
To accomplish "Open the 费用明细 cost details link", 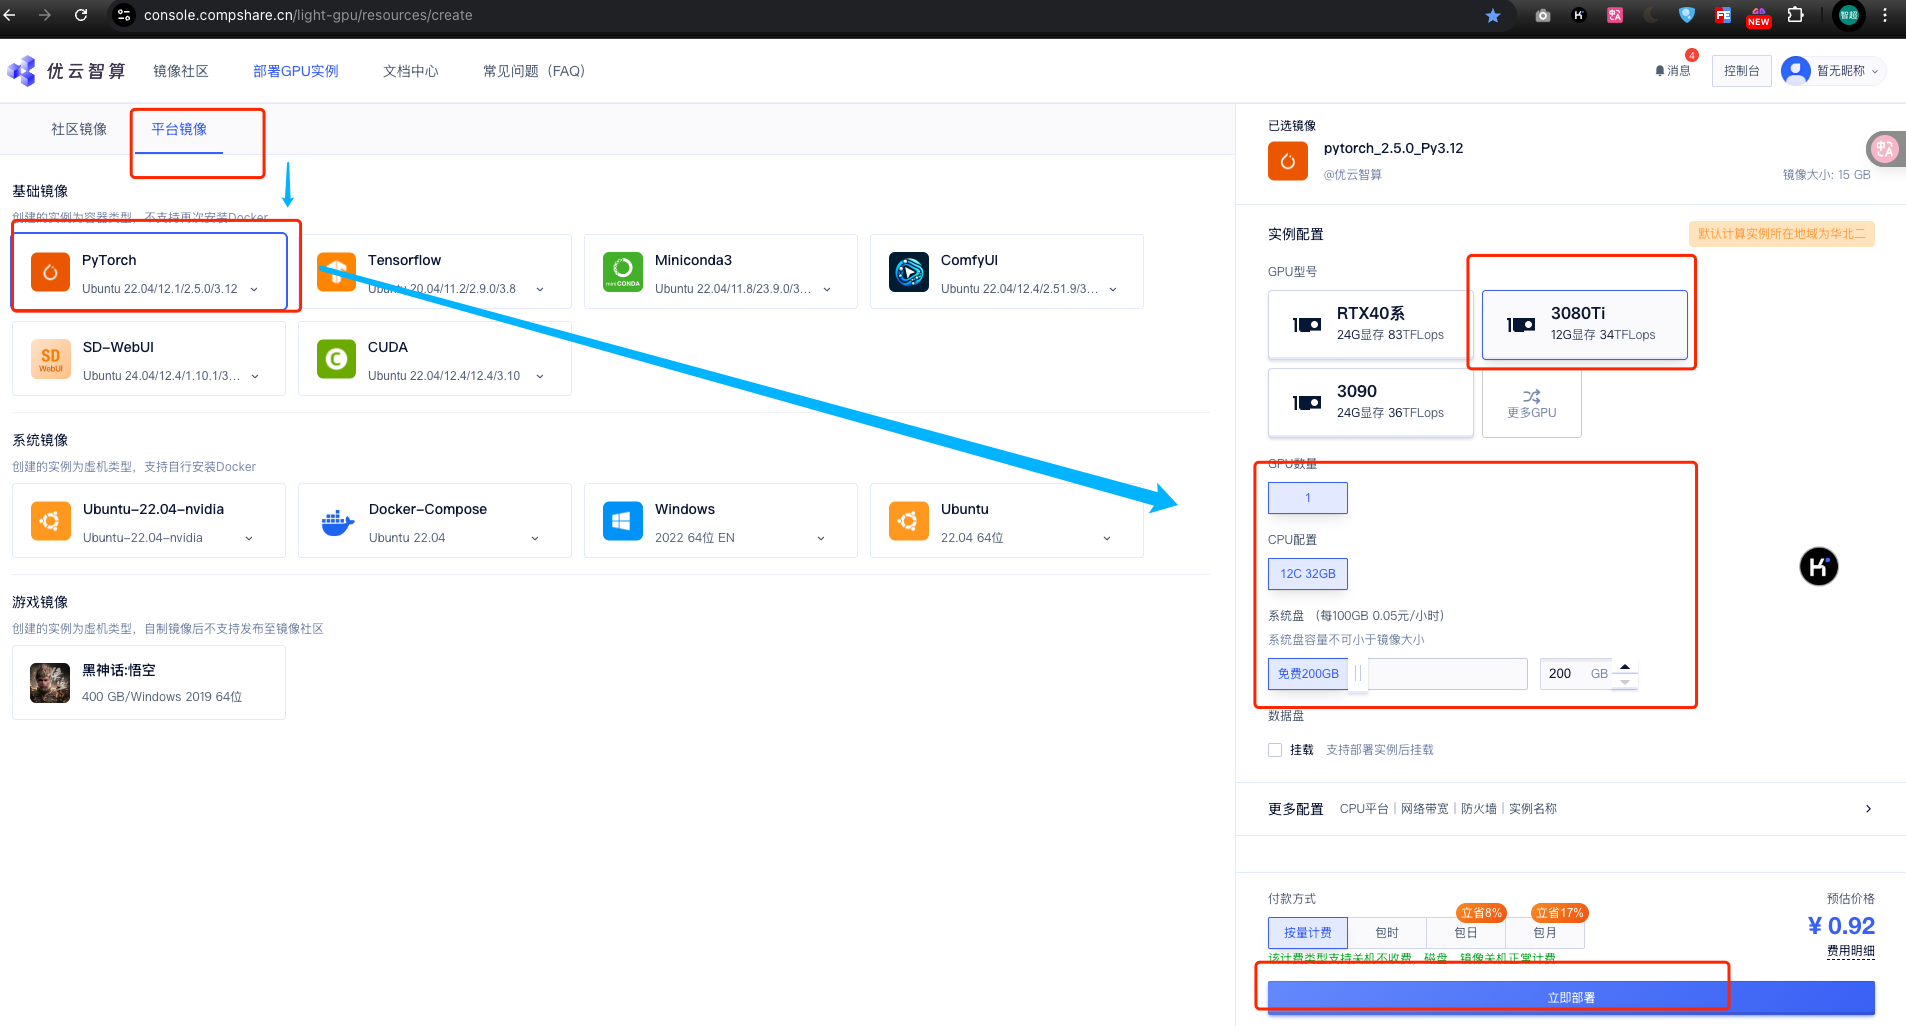I will (1851, 951).
